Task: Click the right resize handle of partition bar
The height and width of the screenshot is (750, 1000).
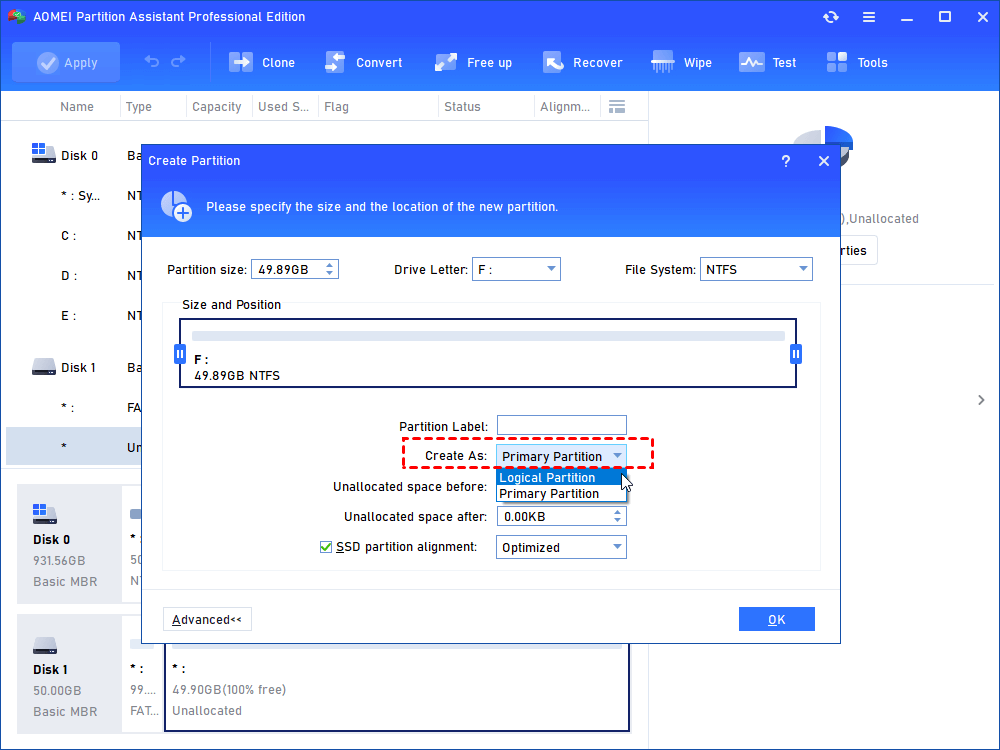Action: (x=796, y=354)
